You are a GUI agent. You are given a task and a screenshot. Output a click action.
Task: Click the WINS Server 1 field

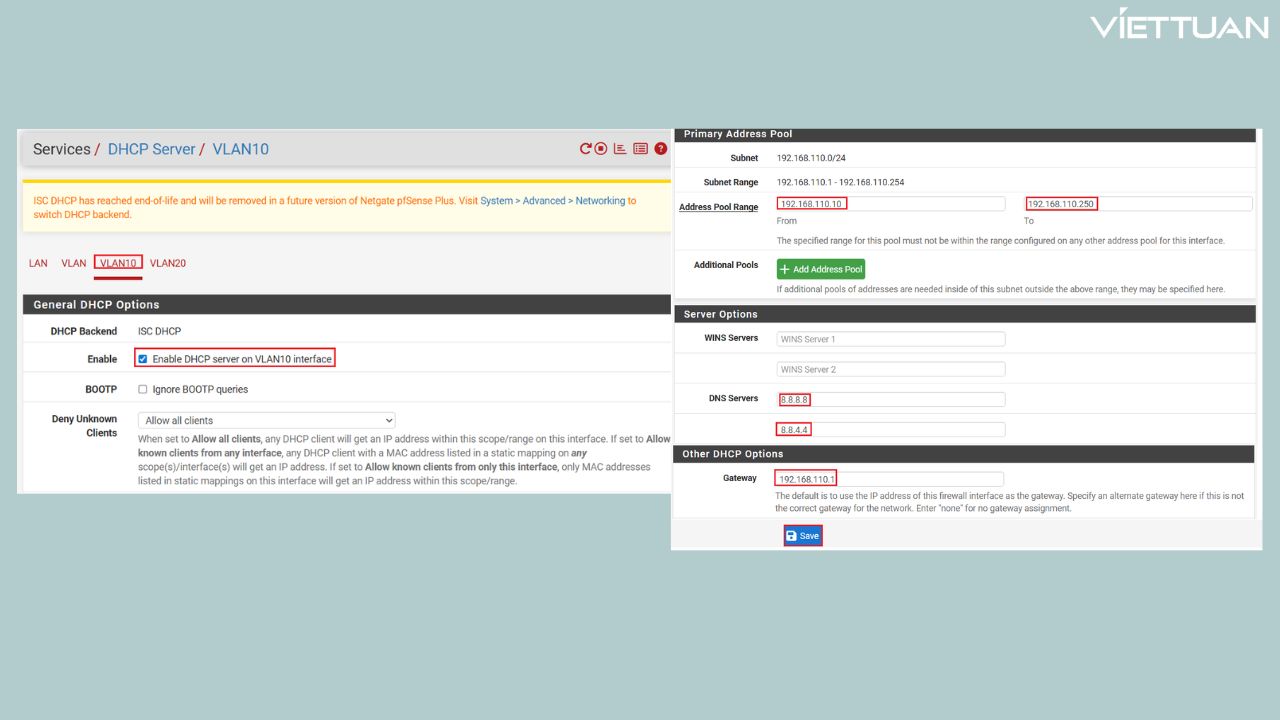coord(890,339)
